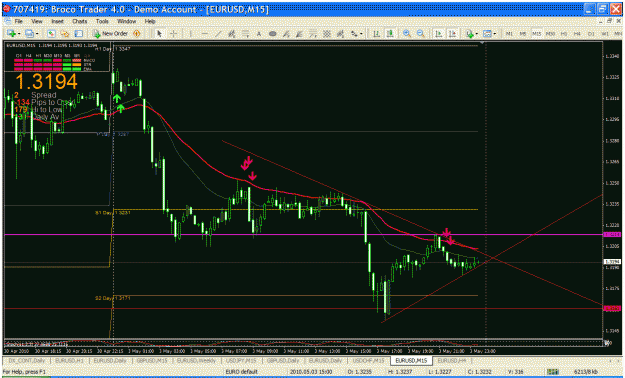Toggle Auto Scroll chart icon
Screen dimensions: 625x378
coord(439,34)
